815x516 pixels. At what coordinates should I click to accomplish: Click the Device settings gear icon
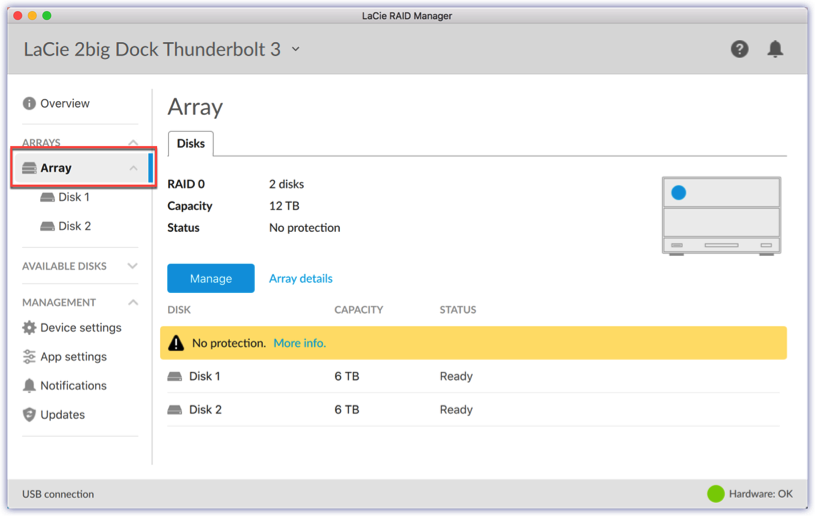click(29, 328)
